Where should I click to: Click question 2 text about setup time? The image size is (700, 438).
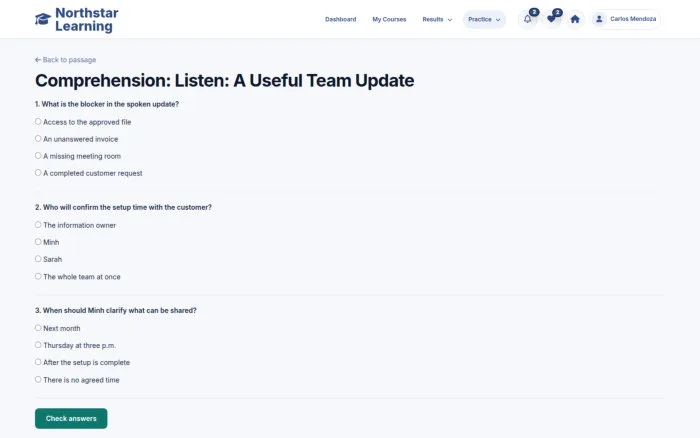pyautogui.click(x=123, y=207)
